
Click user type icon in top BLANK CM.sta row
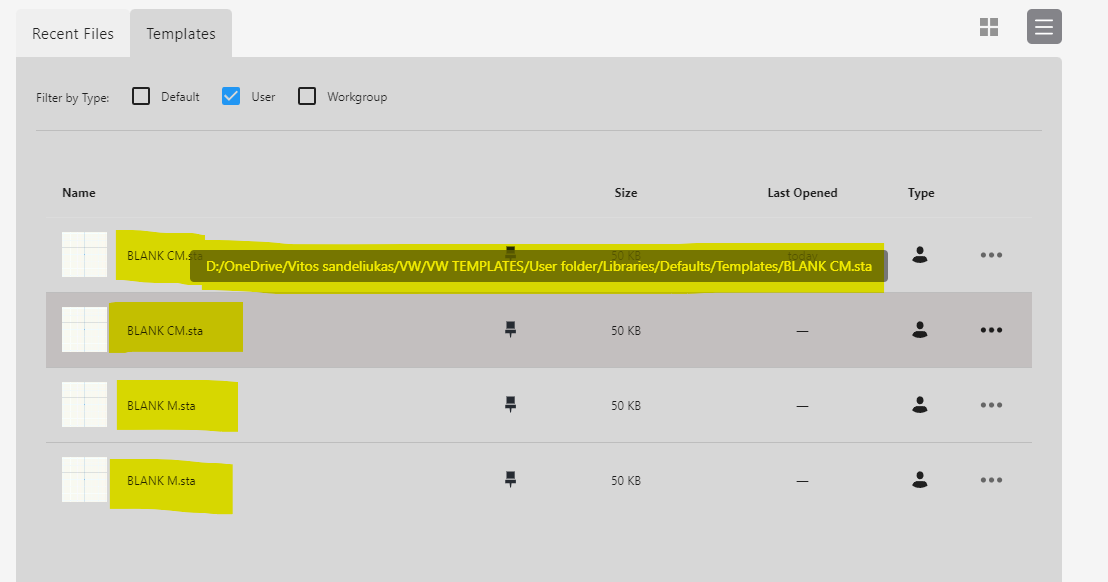pos(920,255)
